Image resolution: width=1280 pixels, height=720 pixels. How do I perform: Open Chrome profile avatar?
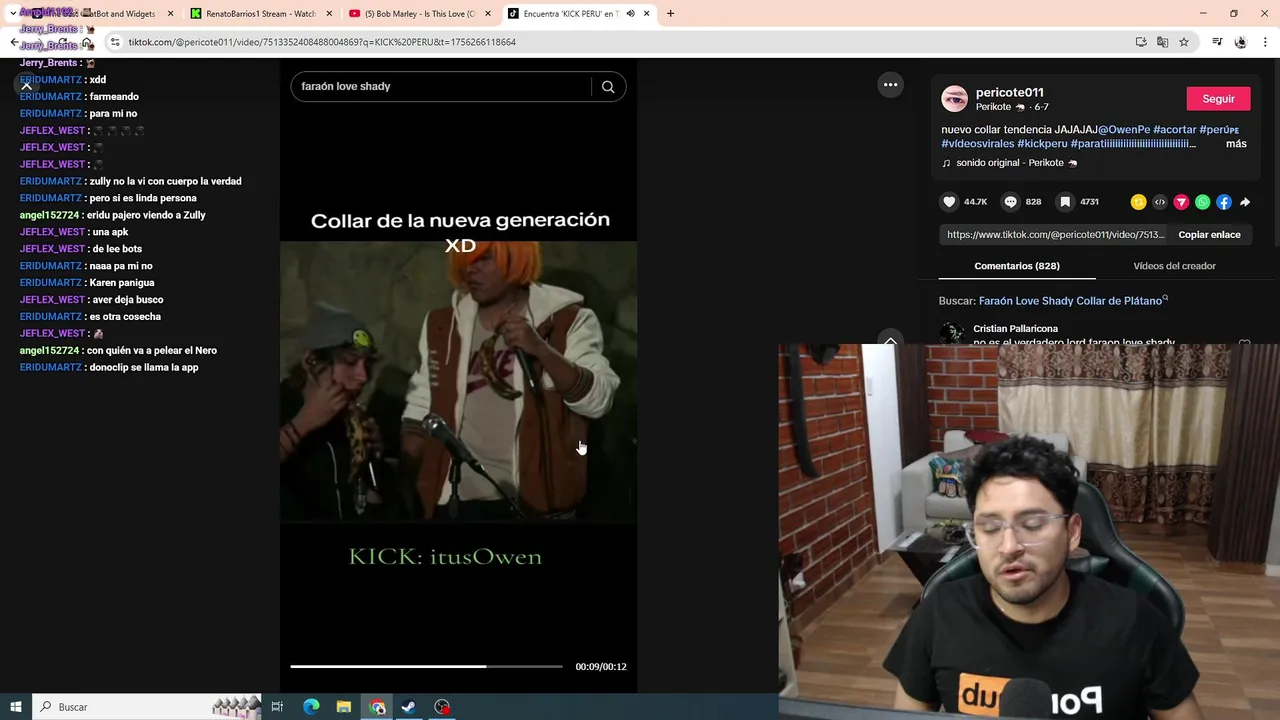(x=1240, y=42)
